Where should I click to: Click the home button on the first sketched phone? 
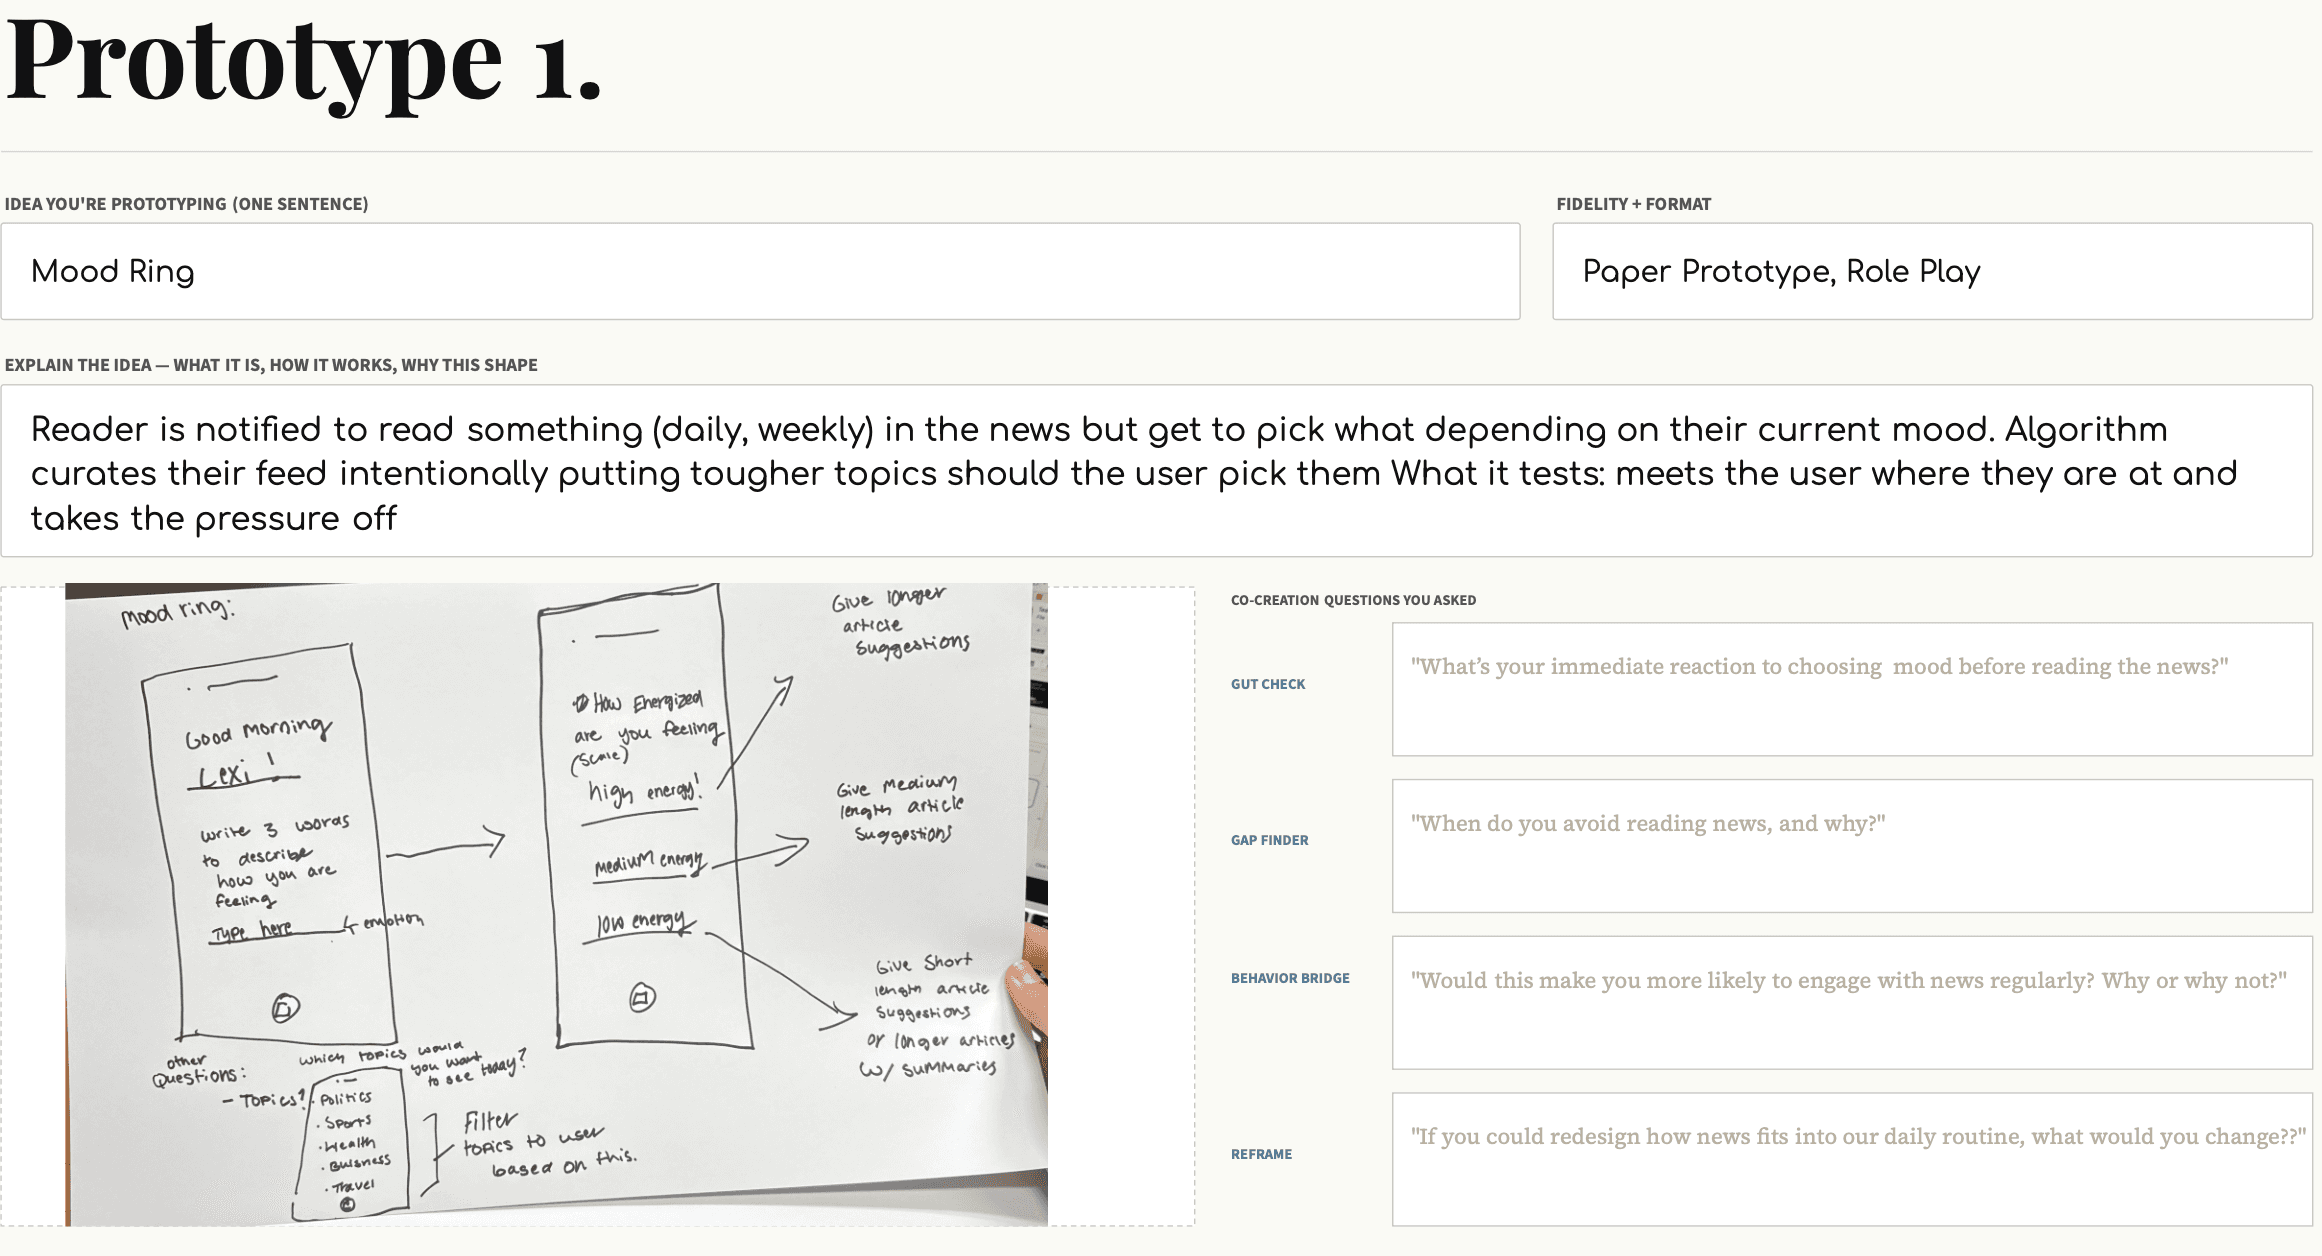286,1008
